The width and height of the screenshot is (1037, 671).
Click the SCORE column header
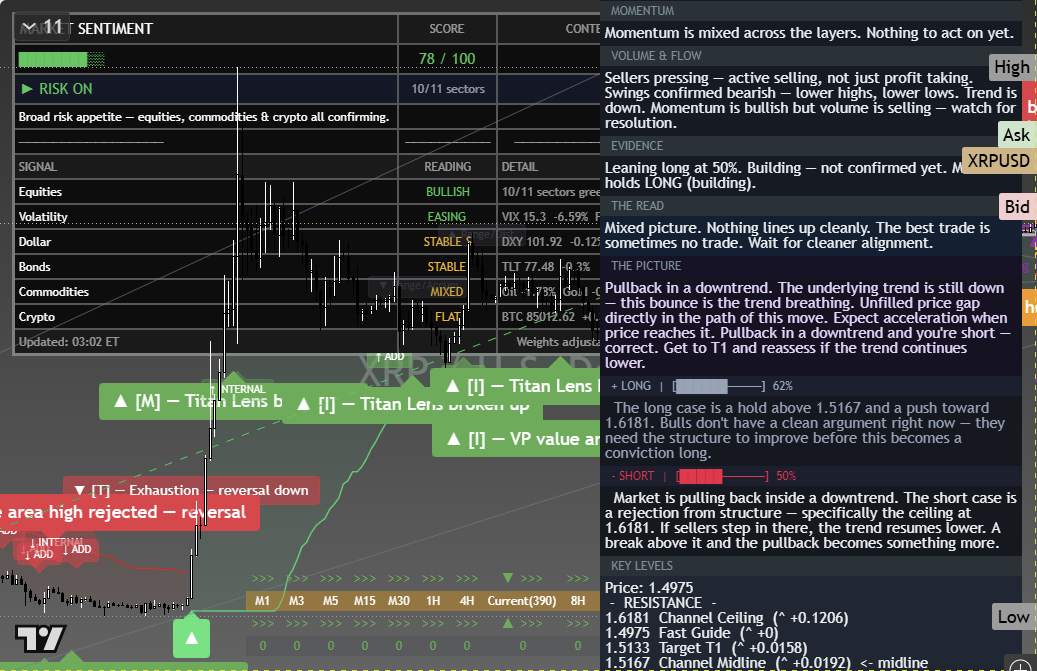pyautogui.click(x=447, y=28)
